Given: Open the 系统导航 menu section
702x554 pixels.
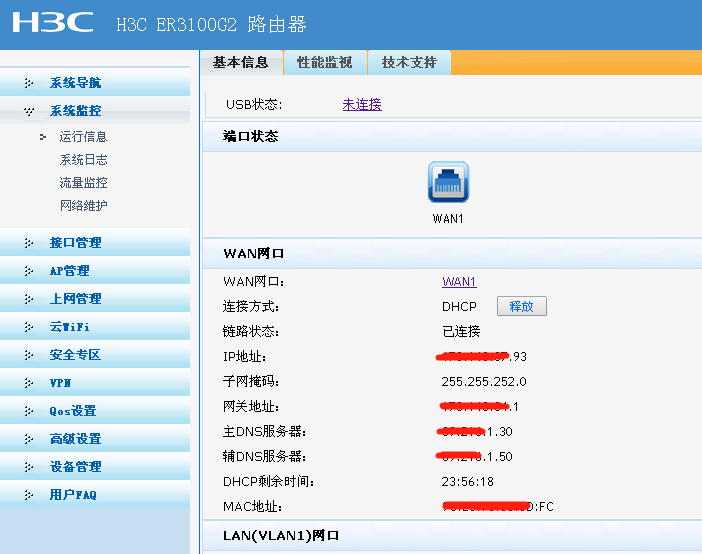Looking at the screenshot, I should (95, 82).
